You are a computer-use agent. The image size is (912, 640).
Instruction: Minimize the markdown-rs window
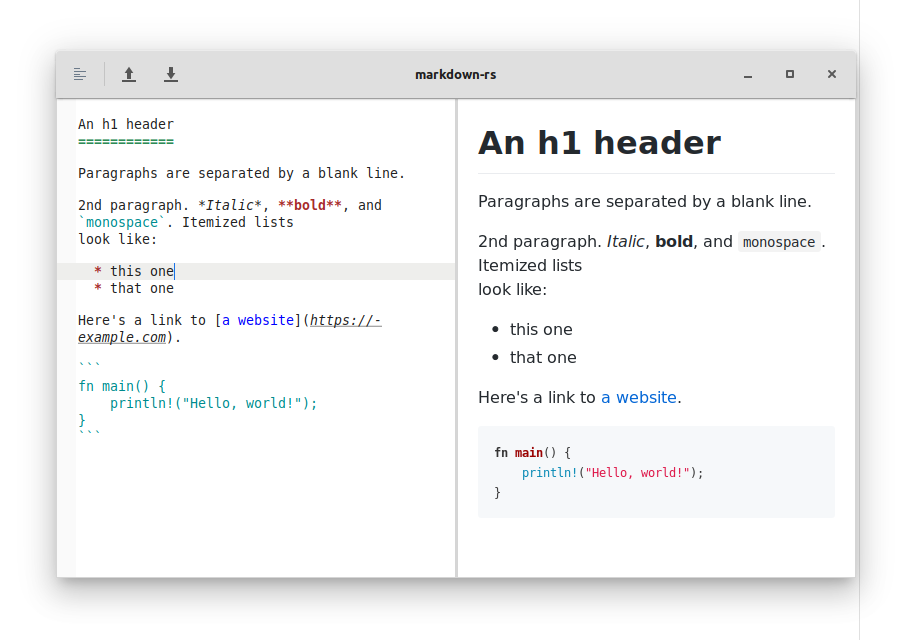click(748, 74)
